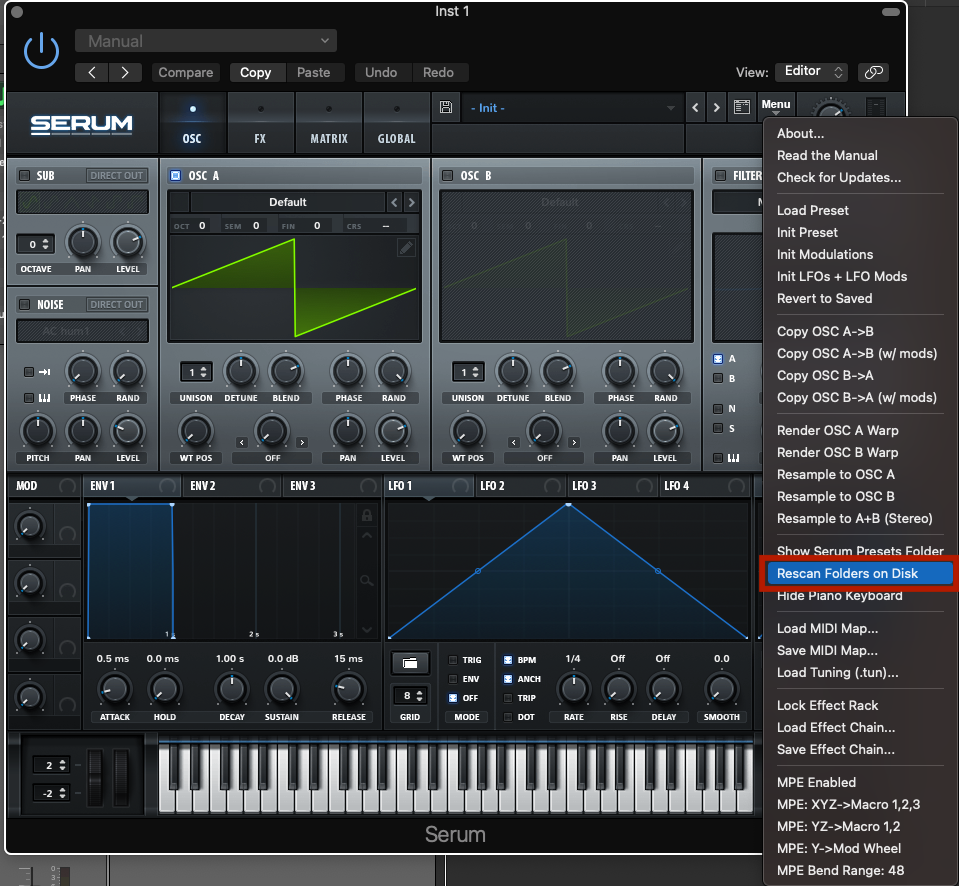Toggle LFO ANCH checkbox
The width and height of the screenshot is (959, 886).
click(508, 679)
